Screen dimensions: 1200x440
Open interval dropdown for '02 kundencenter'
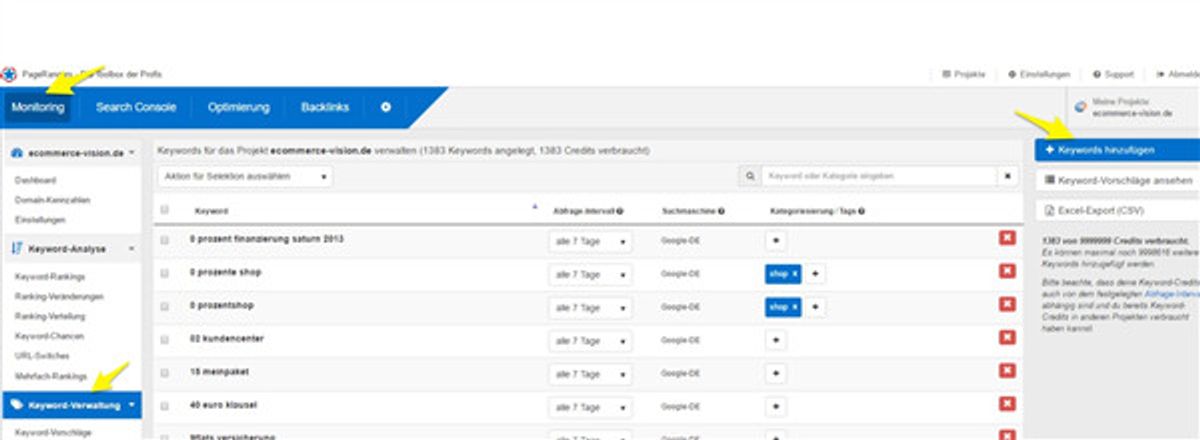click(590, 340)
